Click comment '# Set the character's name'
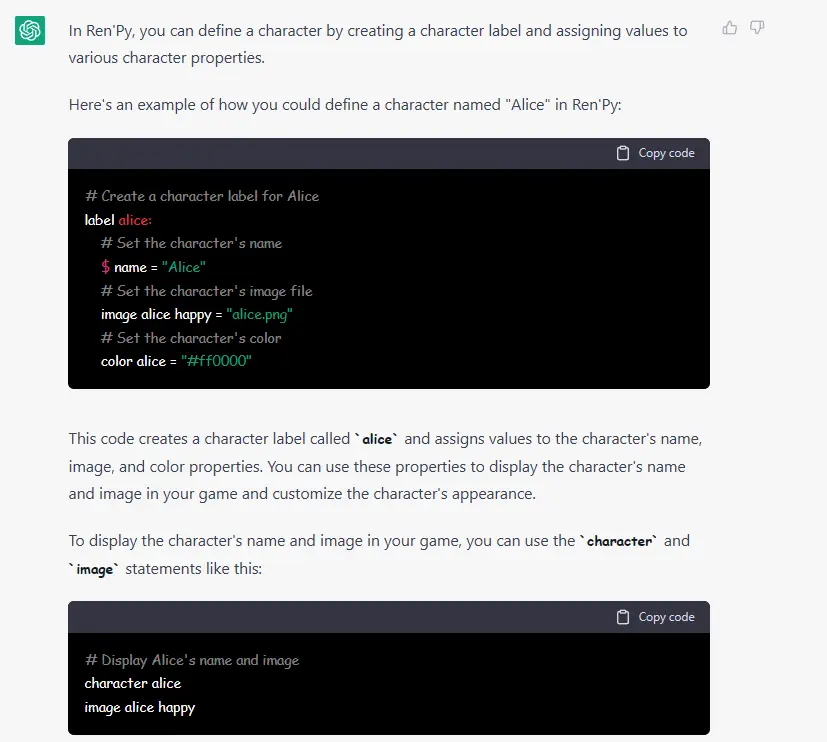This screenshot has width=827, height=742. coord(191,243)
